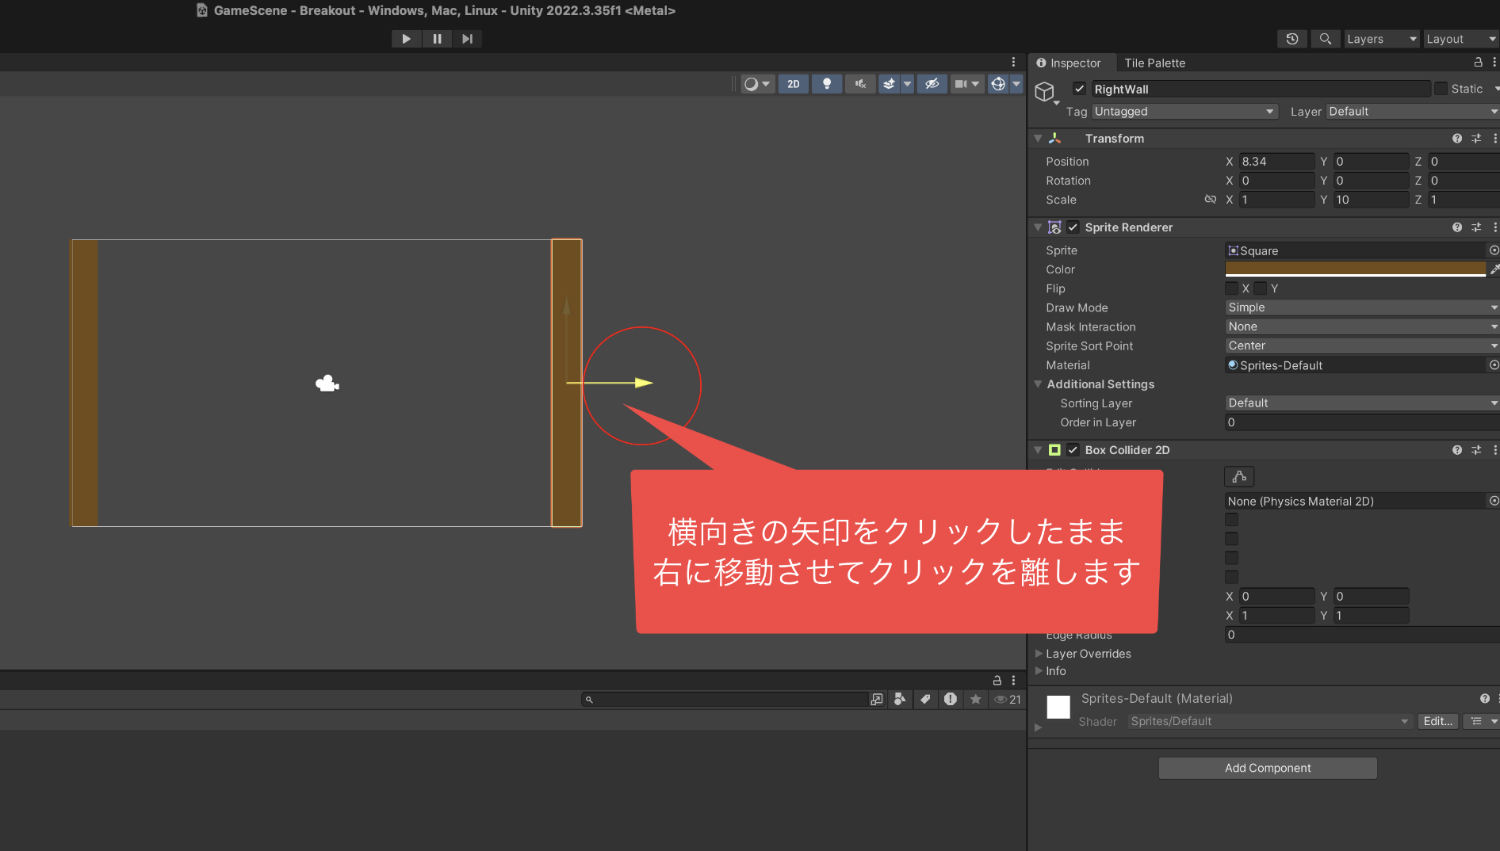This screenshot has width=1500, height=851.
Task: Pick color with the eyedropper icon
Action: (1495, 270)
